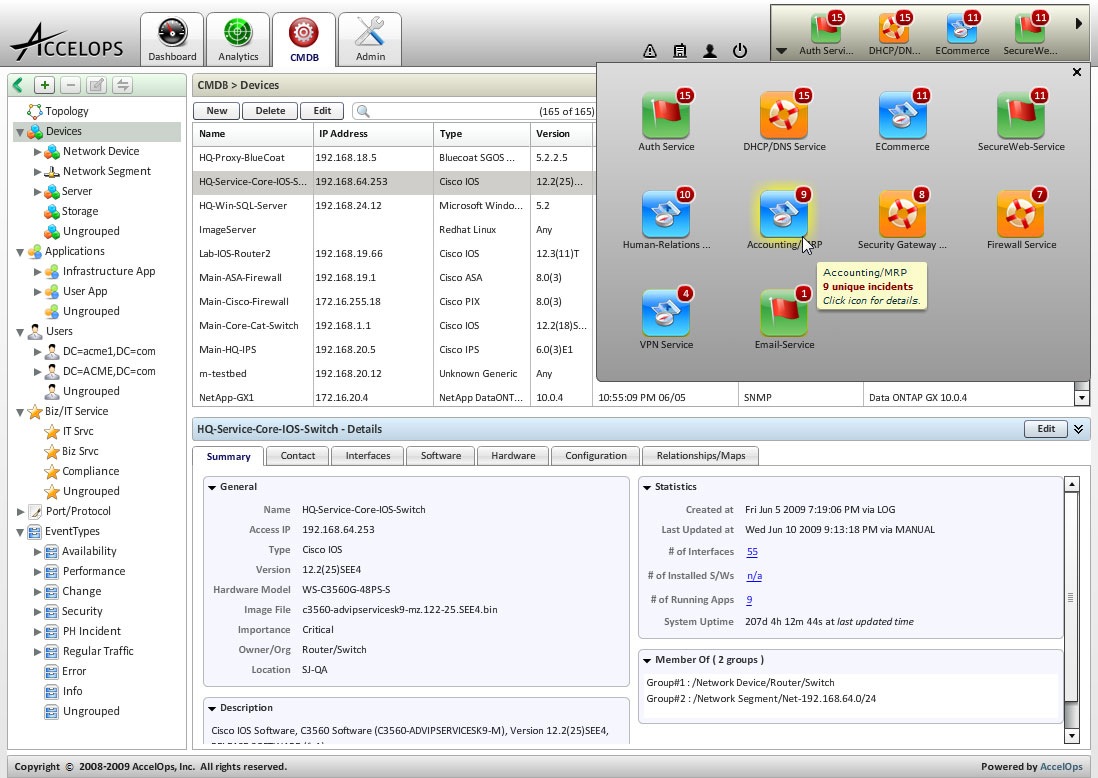The width and height of the screenshot is (1098, 778).
Task: Switch to the Relationships/Maps tab
Action: (x=700, y=456)
